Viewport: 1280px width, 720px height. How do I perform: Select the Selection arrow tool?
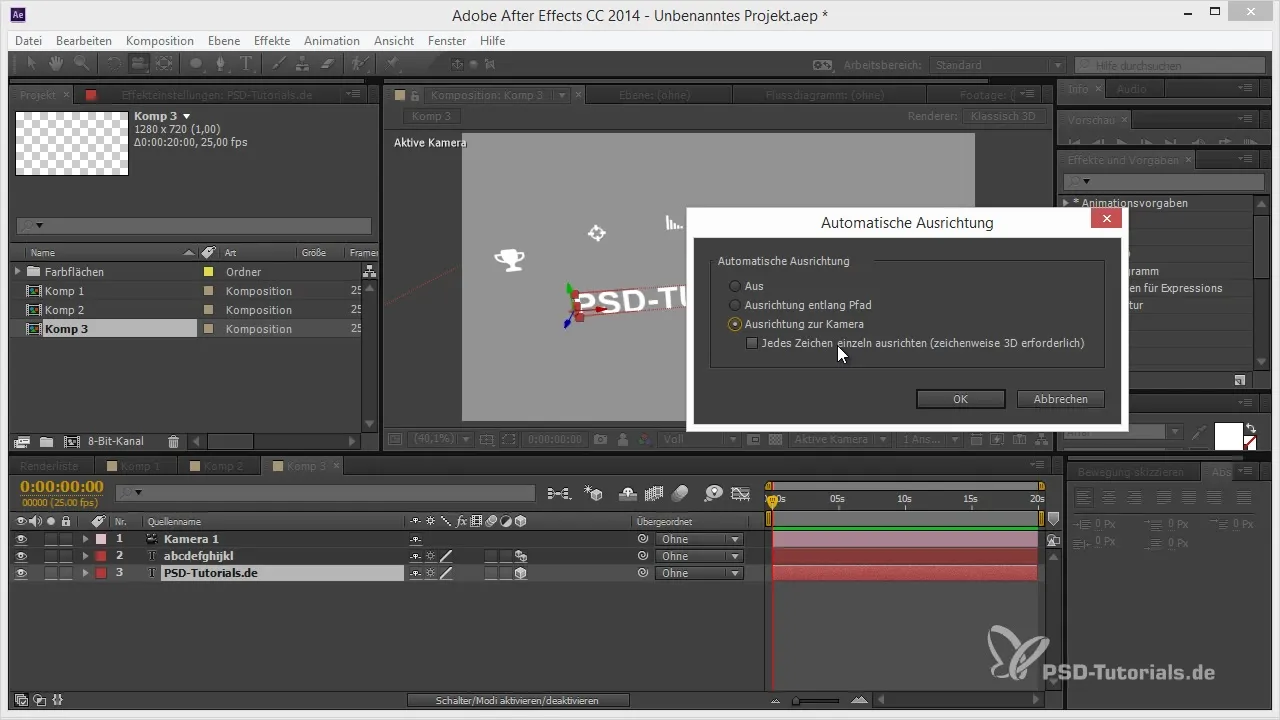click(33, 64)
